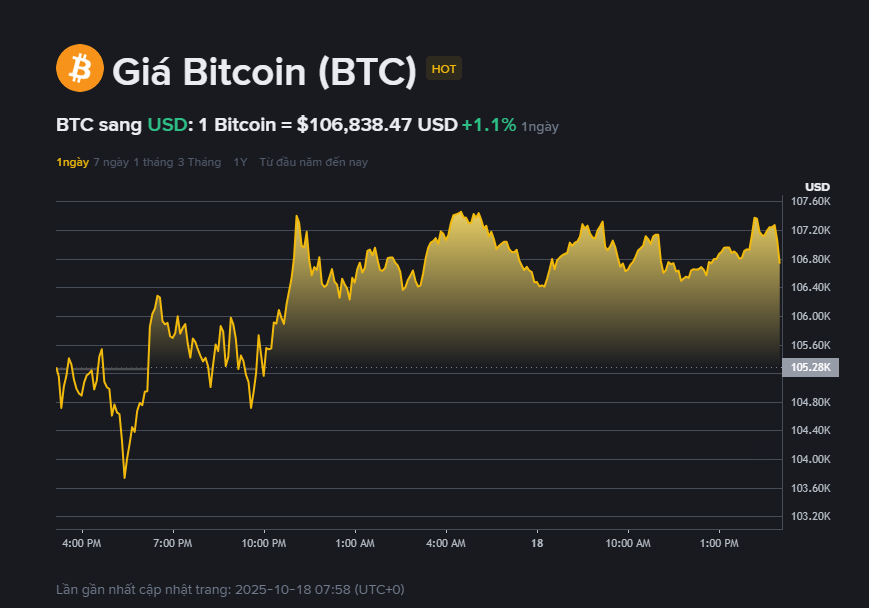
Task: Show the 1Y chart range
Action: (x=240, y=162)
